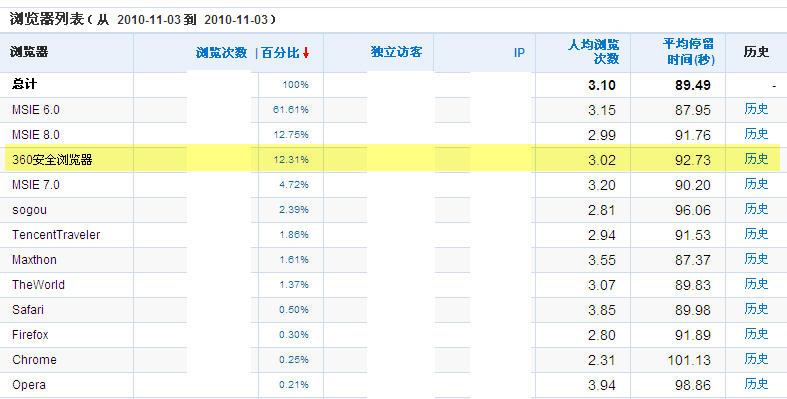Open 历史 link for sogou
The image size is (787, 399).
pos(756,209)
